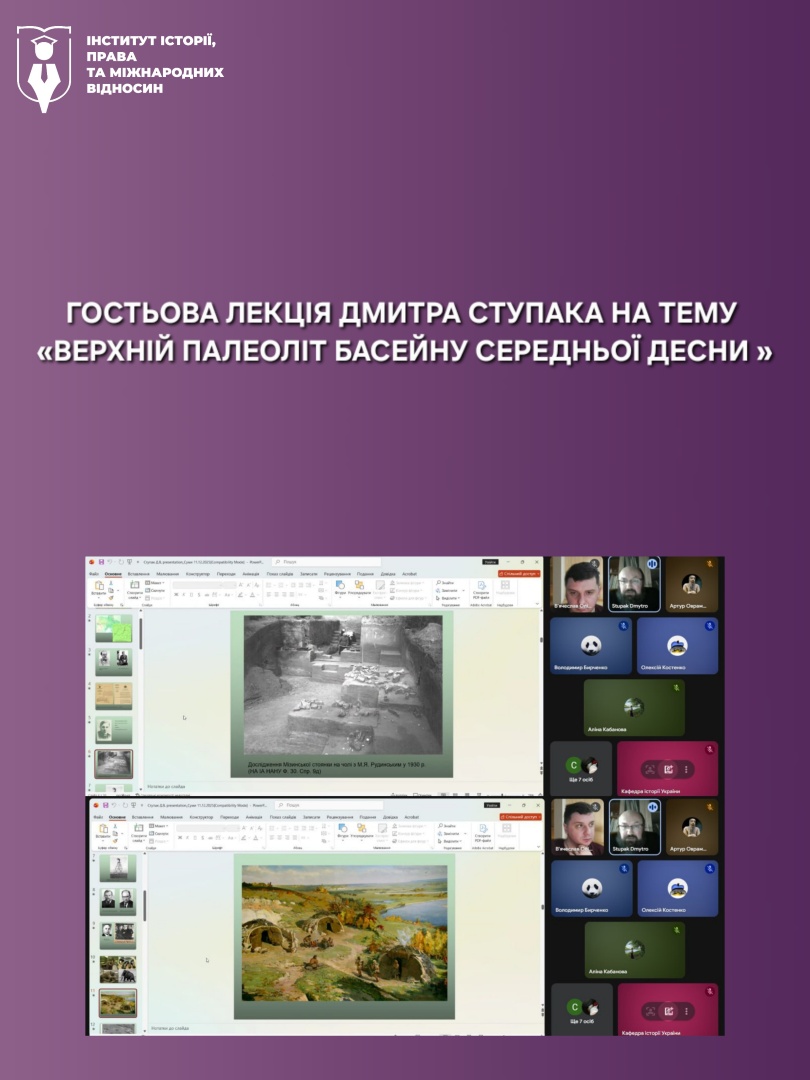Image resolution: width=810 pixels, height=1080 pixels.
Task: Click Save icon in title bar above excavation slide
Action: [100, 562]
